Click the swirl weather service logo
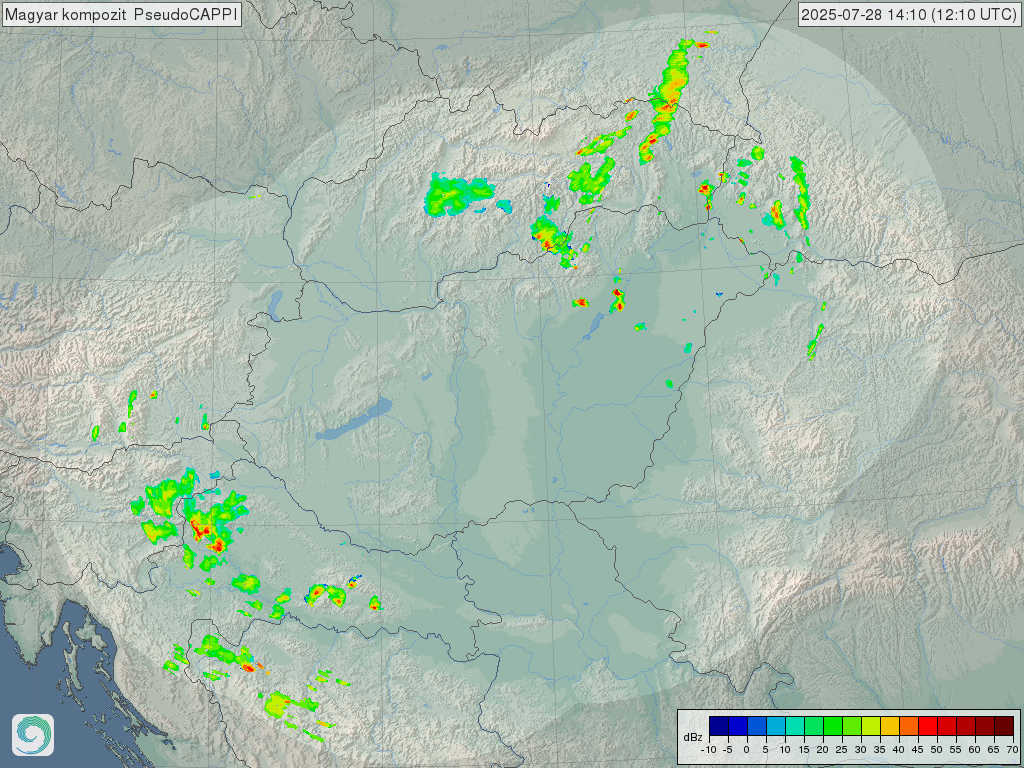This screenshot has width=1024, height=768. coord(33,735)
